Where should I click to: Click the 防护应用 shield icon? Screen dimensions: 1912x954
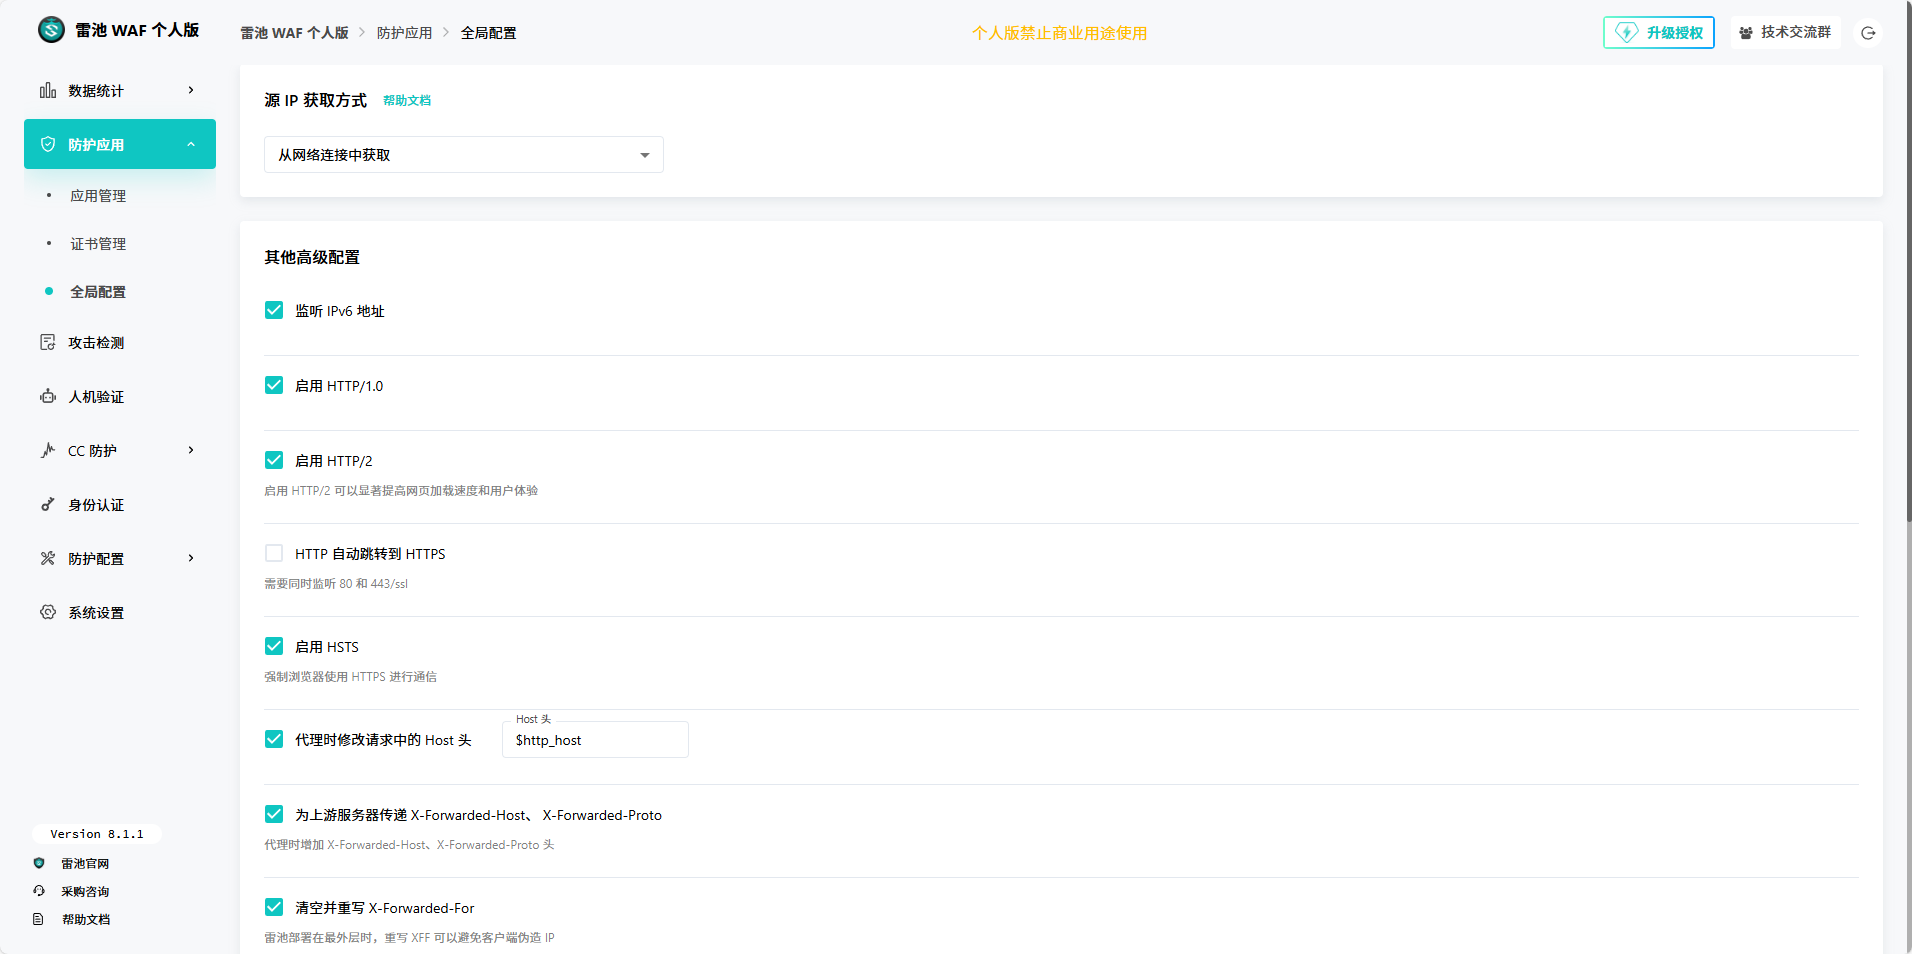pos(48,144)
